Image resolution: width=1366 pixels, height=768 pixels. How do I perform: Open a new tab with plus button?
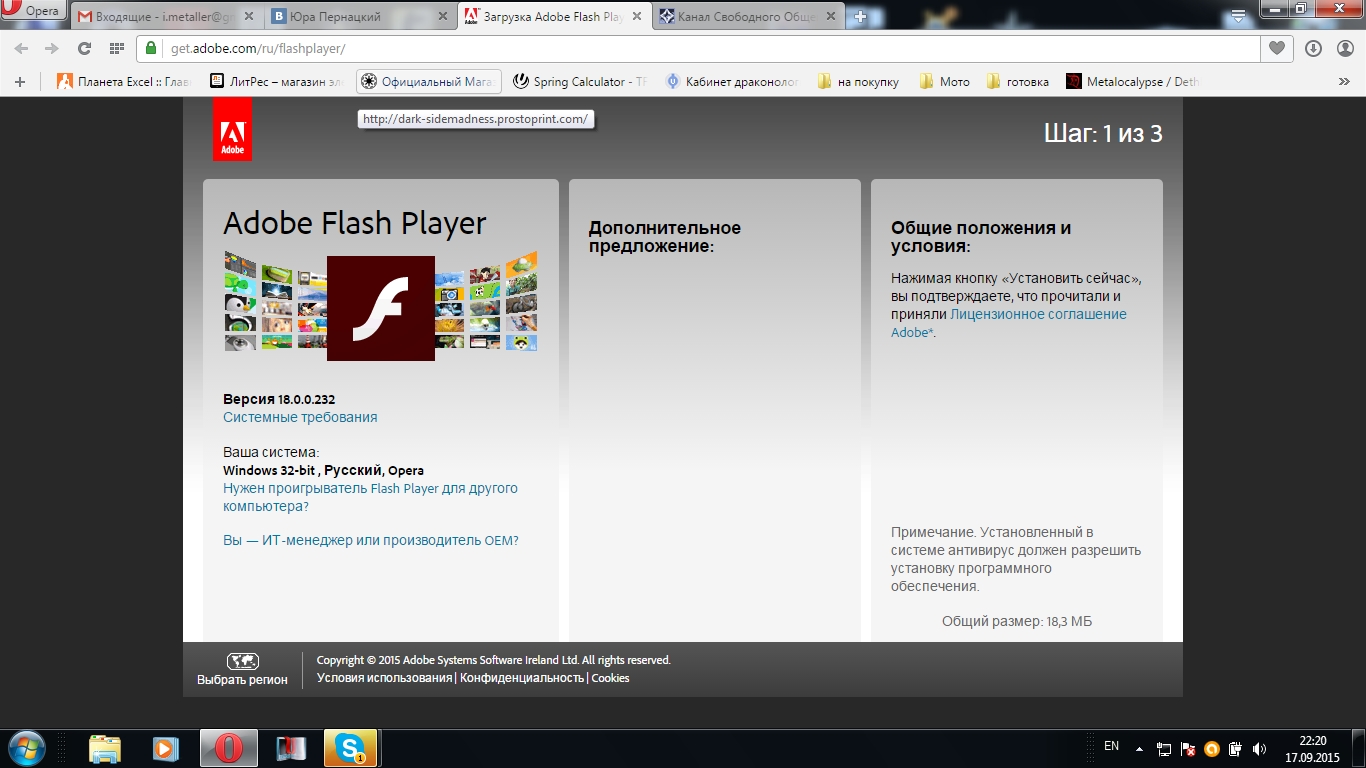[x=860, y=17]
